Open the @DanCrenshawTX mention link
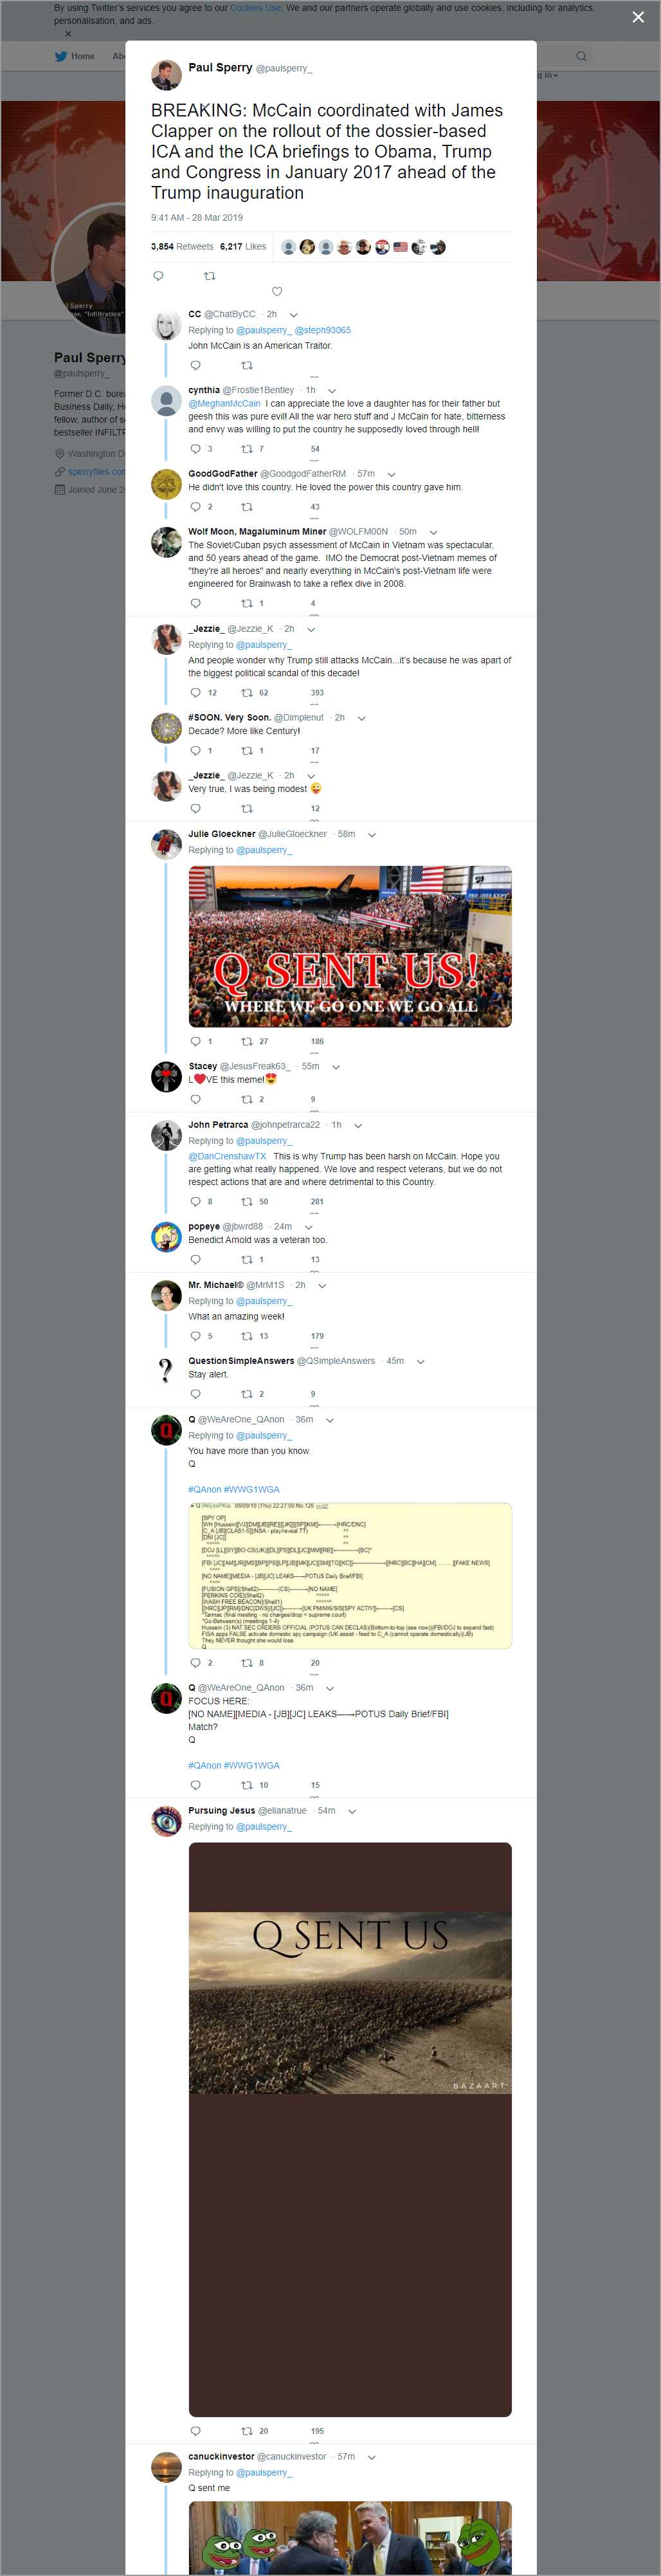 (x=227, y=1156)
